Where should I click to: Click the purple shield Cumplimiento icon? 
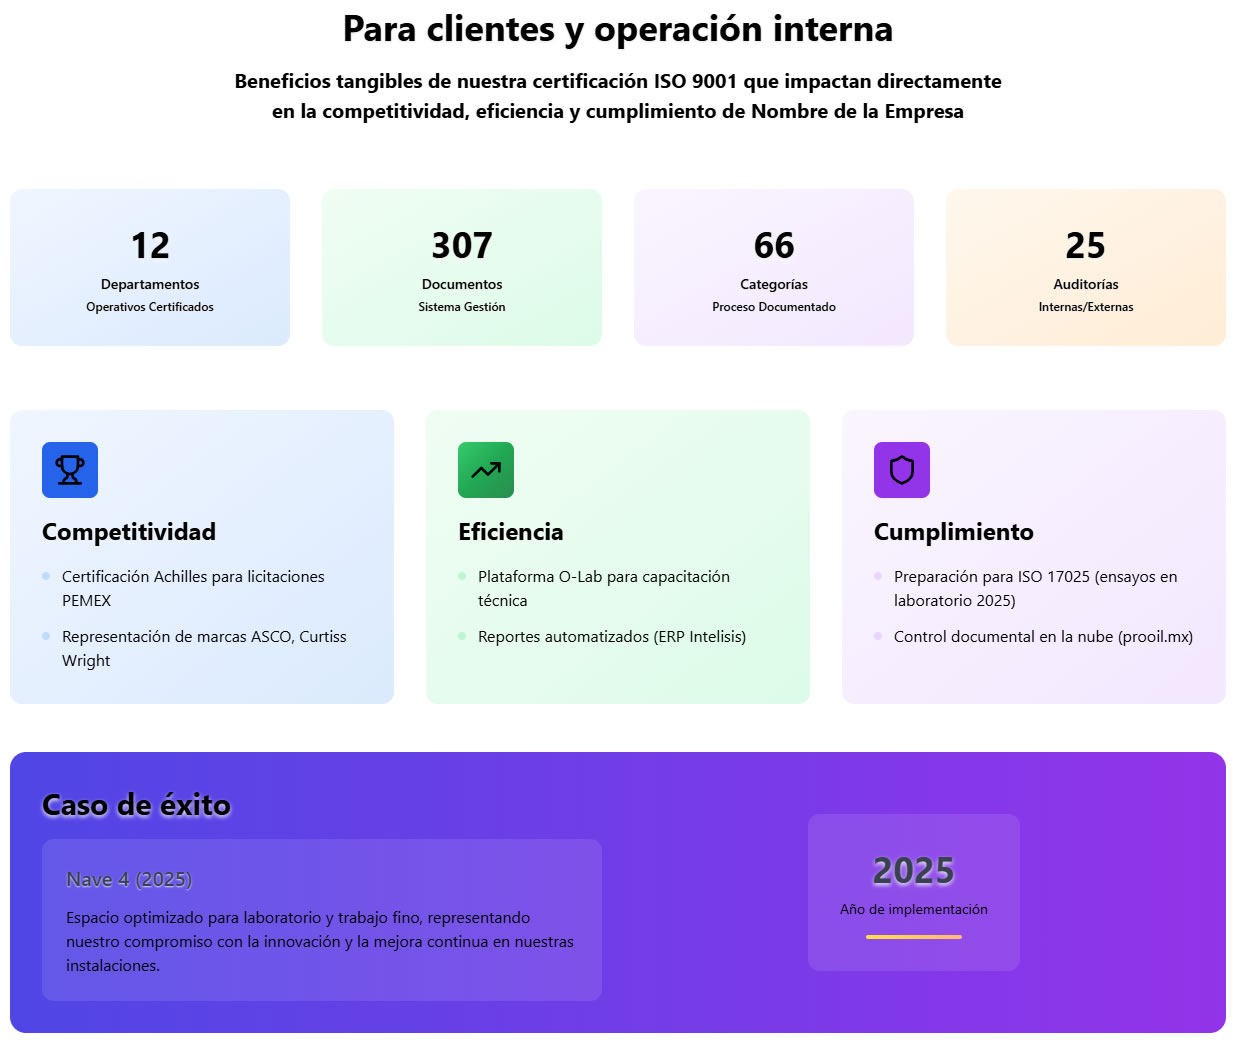click(x=902, y=470)
